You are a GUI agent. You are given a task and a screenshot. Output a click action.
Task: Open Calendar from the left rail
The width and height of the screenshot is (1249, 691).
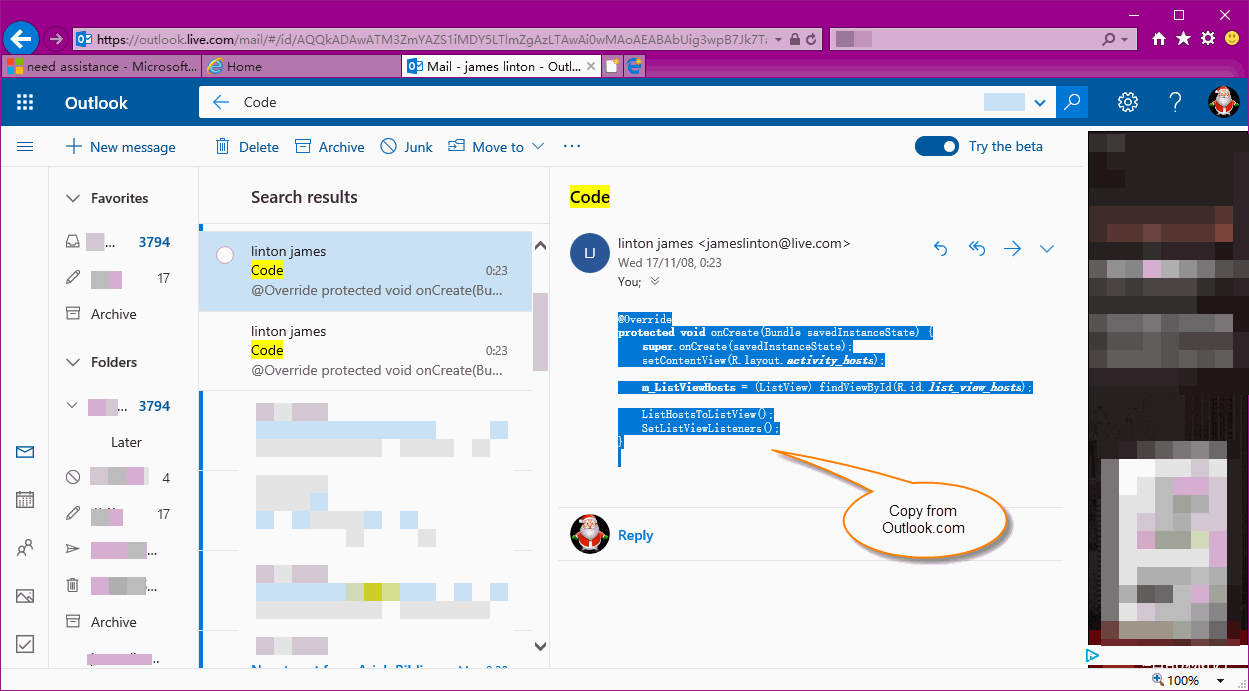[x=25, y=500]
